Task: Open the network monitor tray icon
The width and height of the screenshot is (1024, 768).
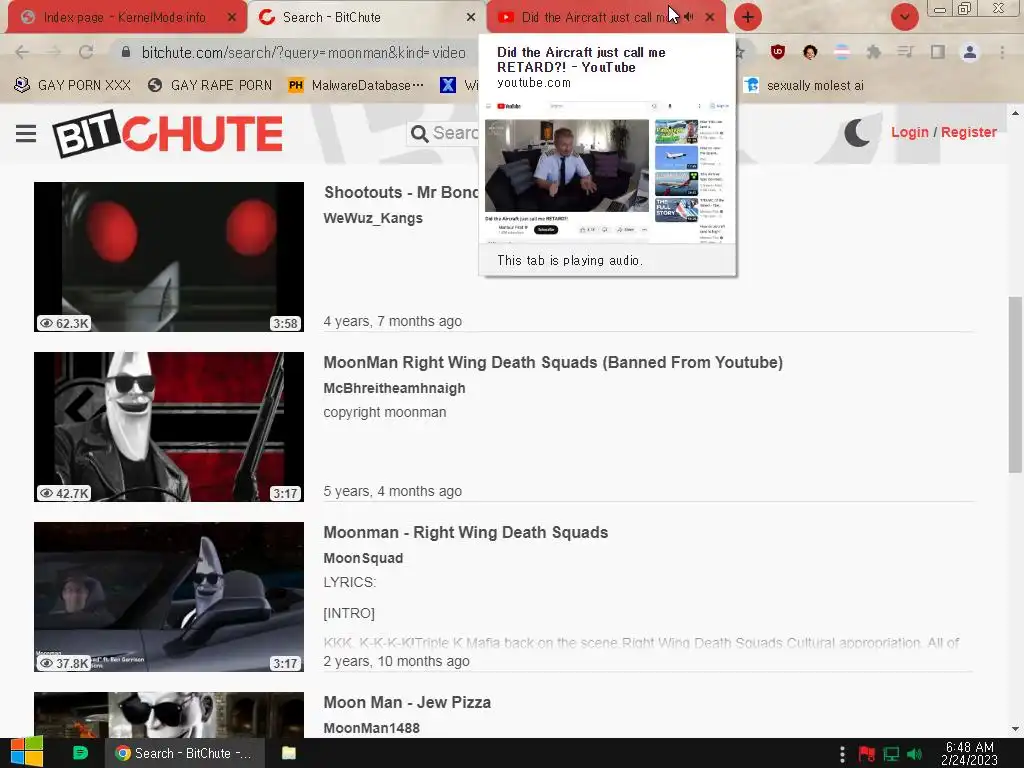Action: coord(891,754)
